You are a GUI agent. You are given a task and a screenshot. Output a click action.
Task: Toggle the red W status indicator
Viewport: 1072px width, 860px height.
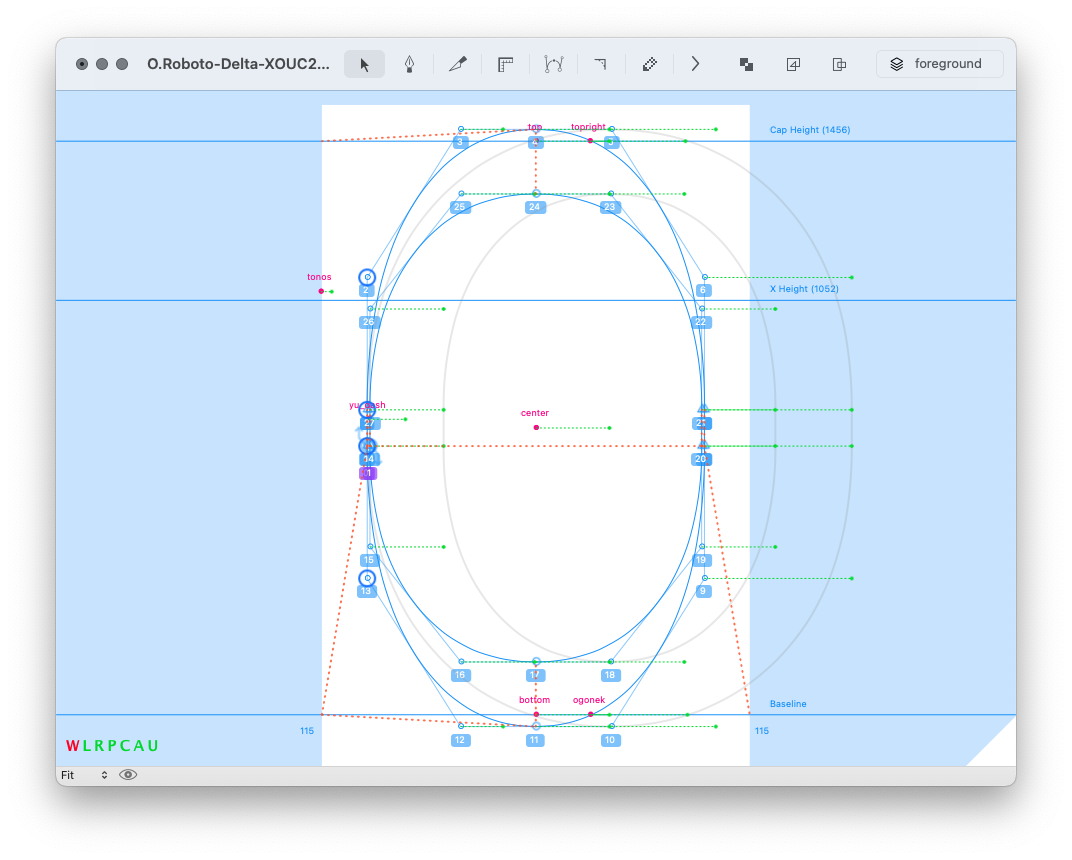[72, 746]
